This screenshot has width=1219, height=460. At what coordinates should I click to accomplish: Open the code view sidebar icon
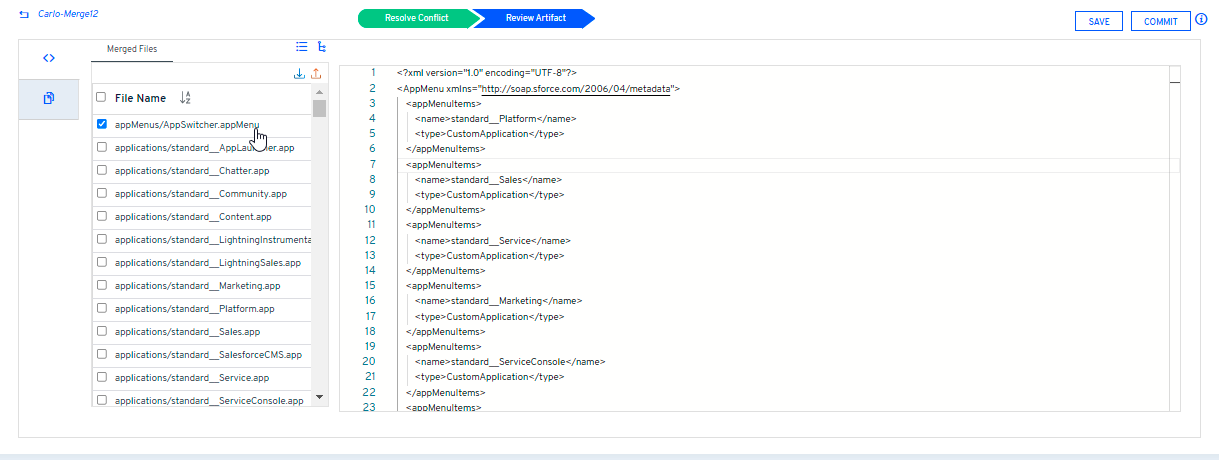48,58
